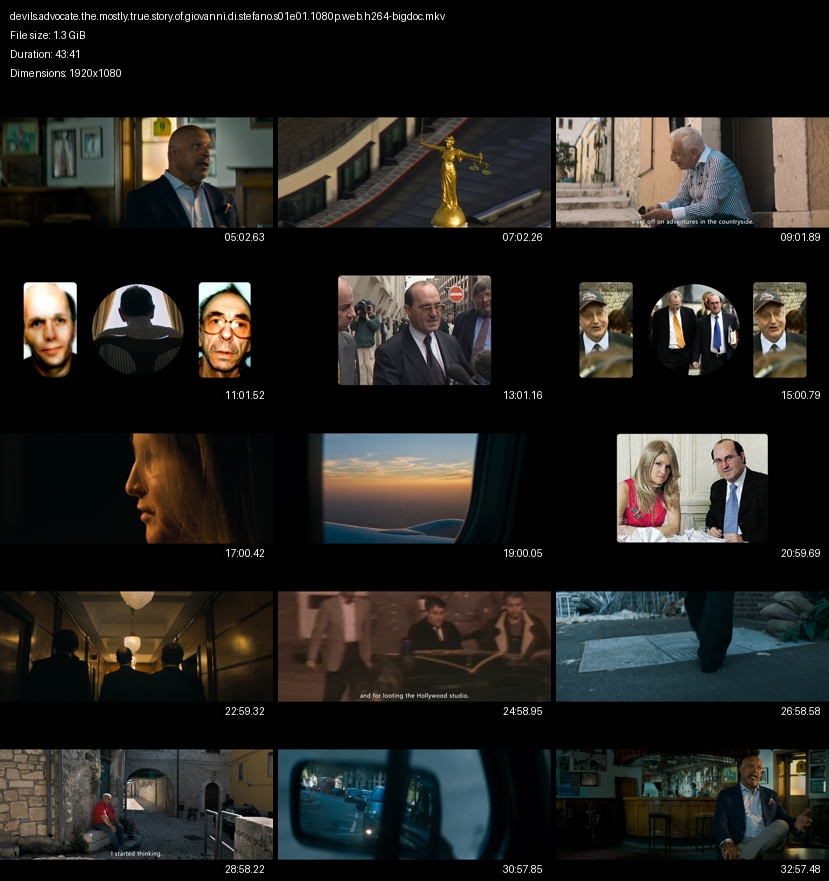
Task: Click the 'Duration: 43:41' text
Action: pos(45,55)
